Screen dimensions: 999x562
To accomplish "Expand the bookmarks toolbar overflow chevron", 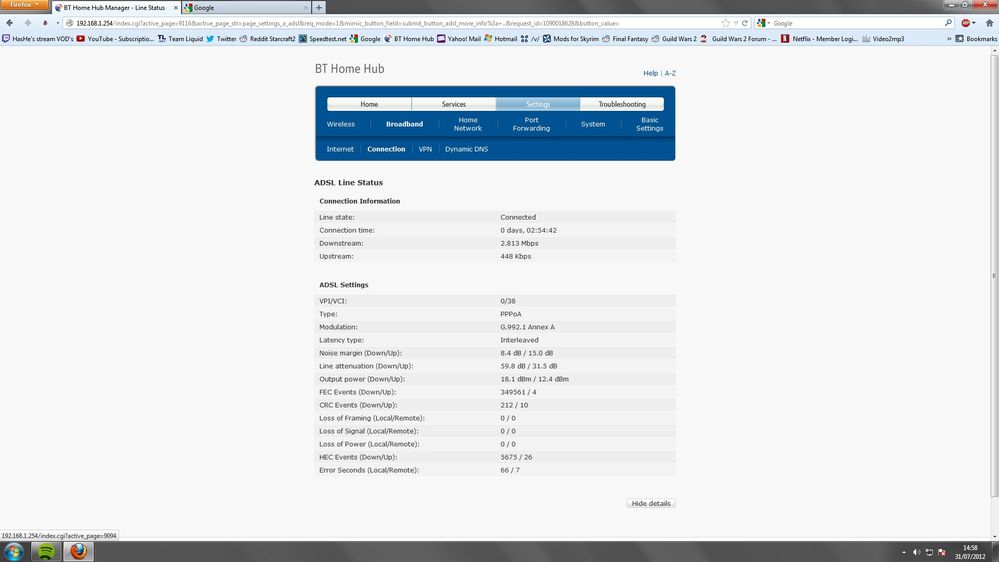I will [949, 39].
